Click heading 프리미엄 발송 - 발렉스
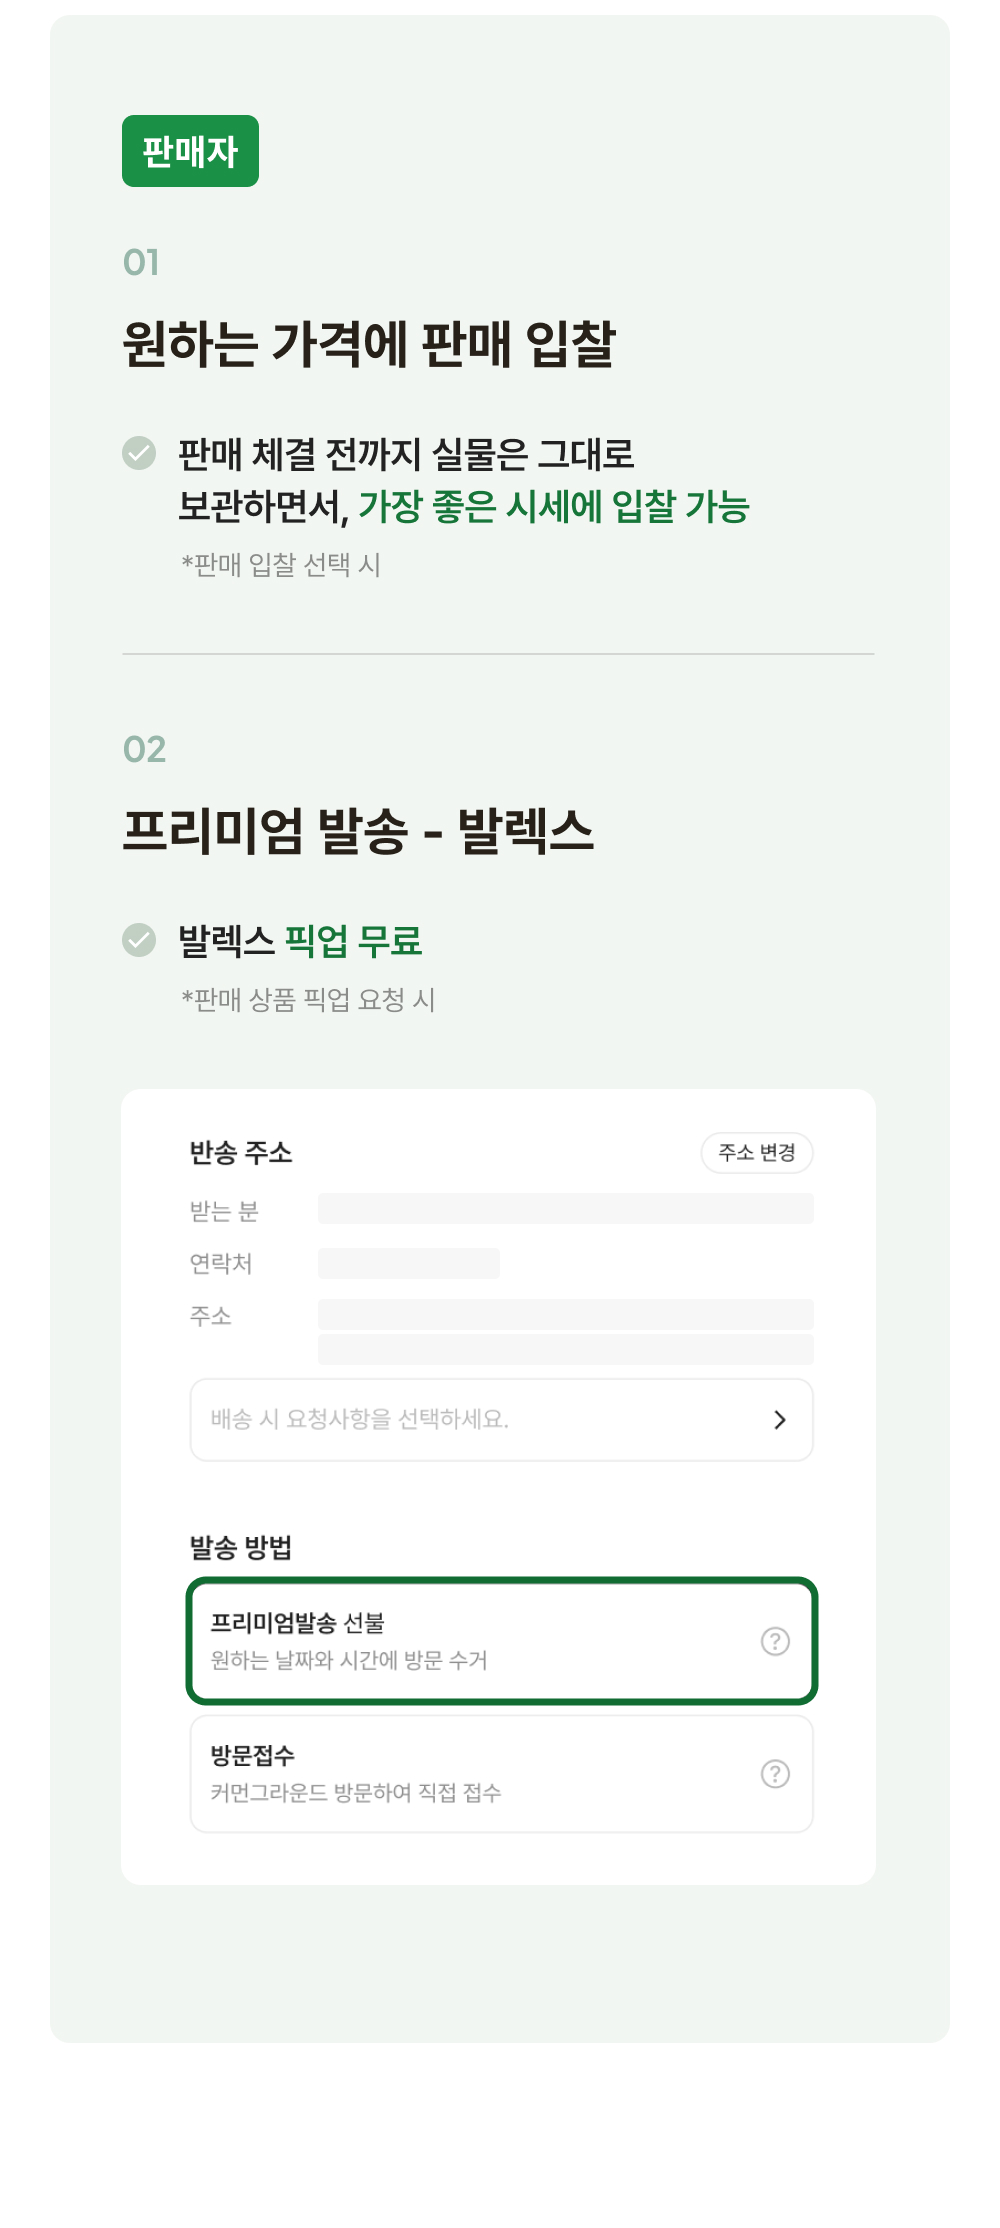The width and height of the screenshot is (1000, 2228). click(x=358, y=831)
